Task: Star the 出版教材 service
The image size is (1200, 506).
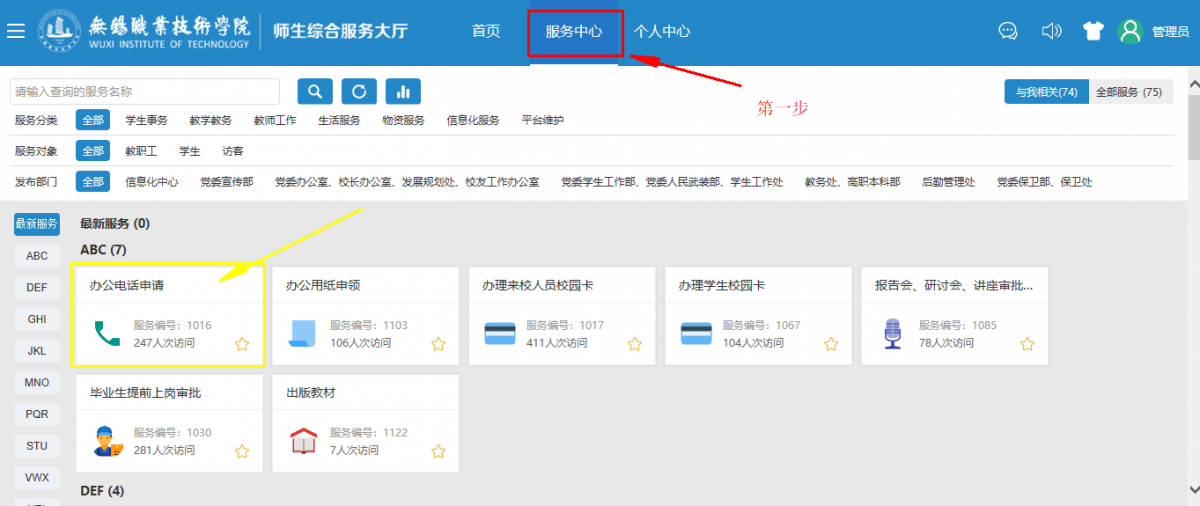Action: coord(438,451)
